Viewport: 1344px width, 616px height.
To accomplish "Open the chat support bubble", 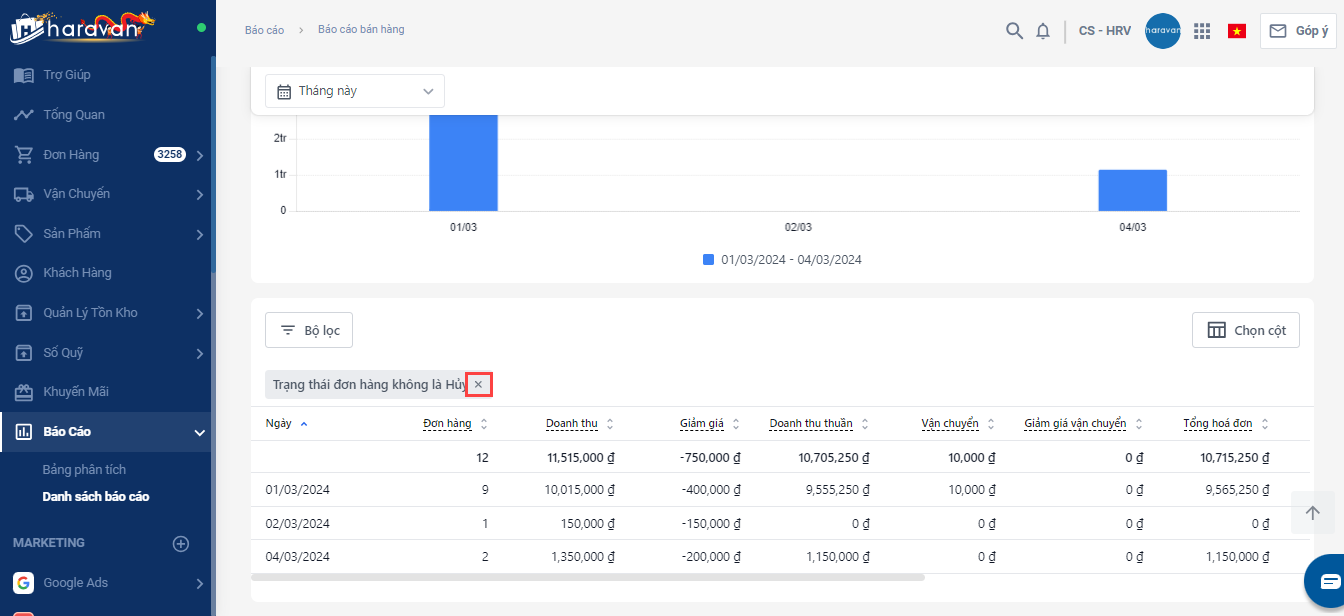I will click(x=1329, y=581).
